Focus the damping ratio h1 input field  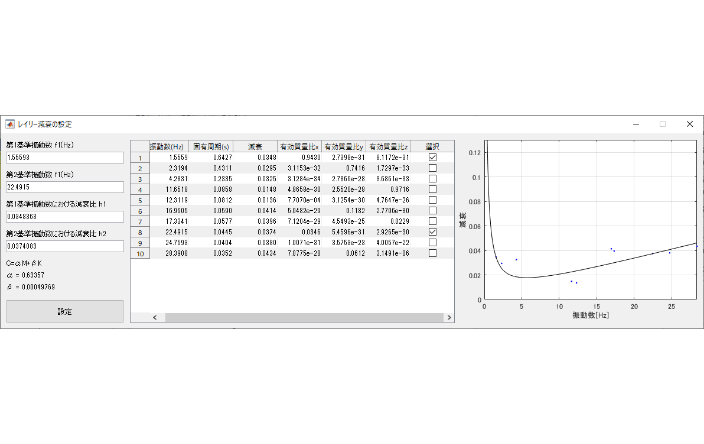pyautogui.click(x=65, y=215)
